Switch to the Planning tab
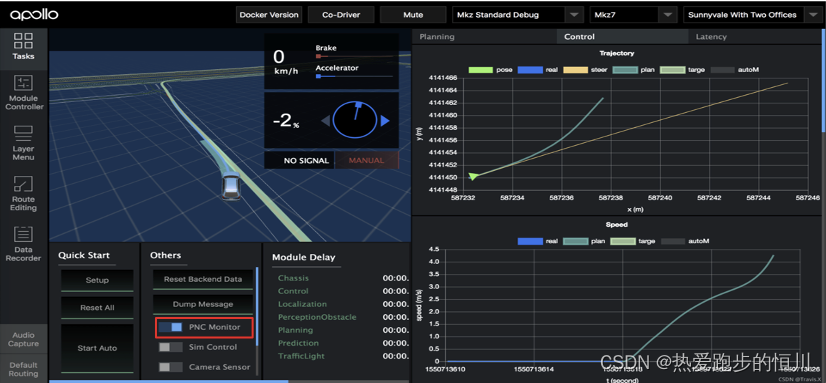The height and width of the screenshot is (383, 826). [x=437, y=37]
